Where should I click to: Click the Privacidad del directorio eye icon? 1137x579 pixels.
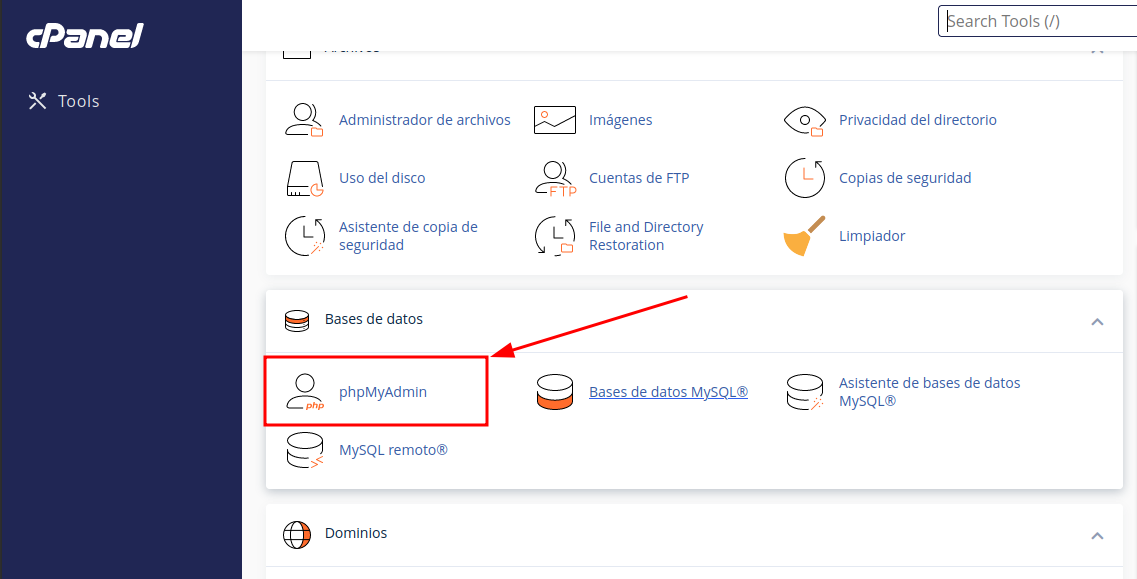(805, 120)
